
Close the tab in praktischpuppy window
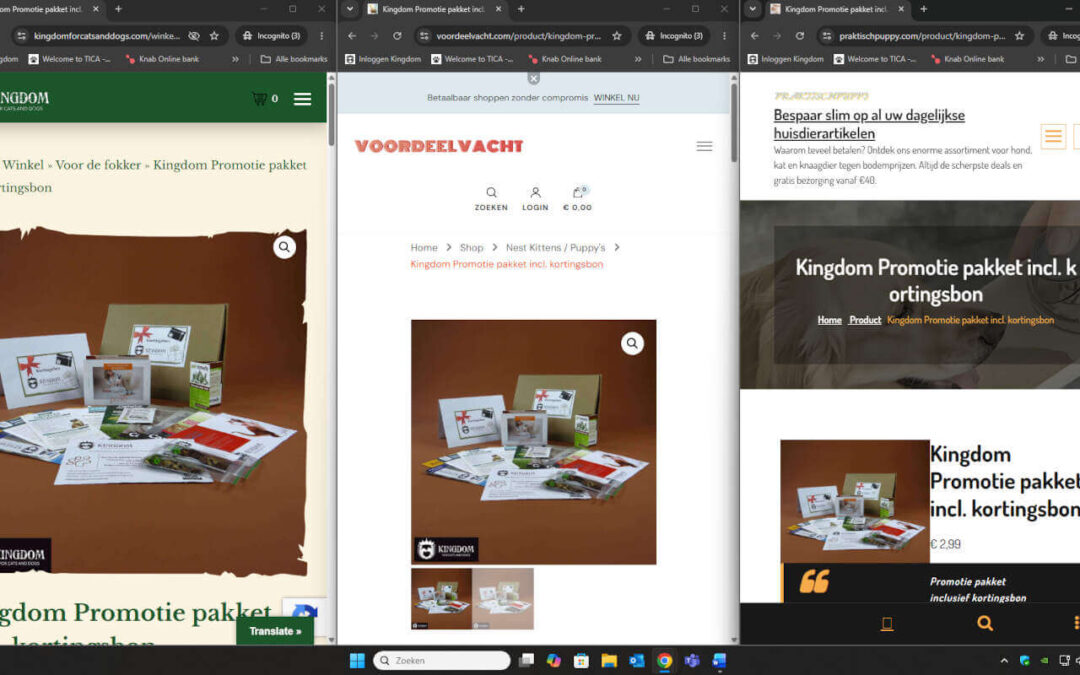tap(901, 9)
